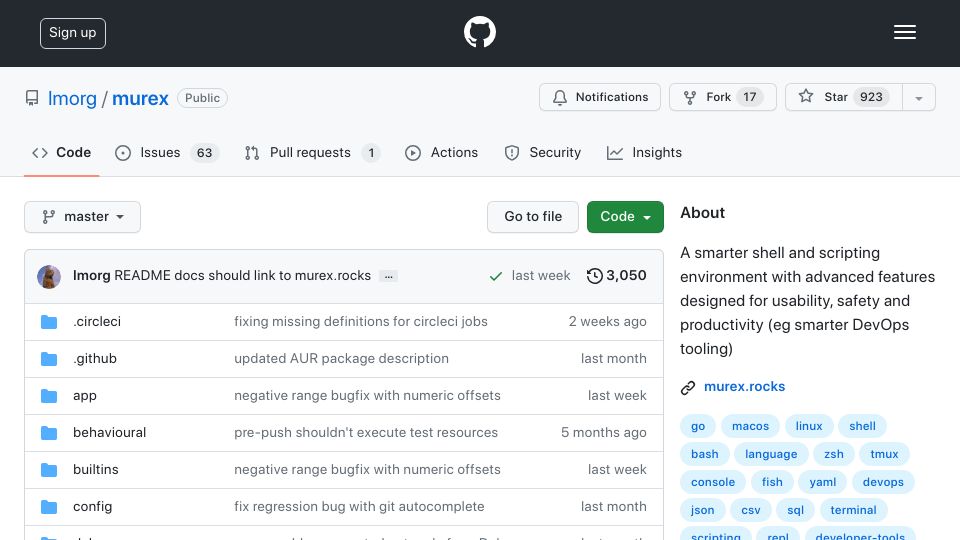This screenshot has width=960, height=540.
Task: Click the link icon beside murex.rocks
Action: click(688, 388)
